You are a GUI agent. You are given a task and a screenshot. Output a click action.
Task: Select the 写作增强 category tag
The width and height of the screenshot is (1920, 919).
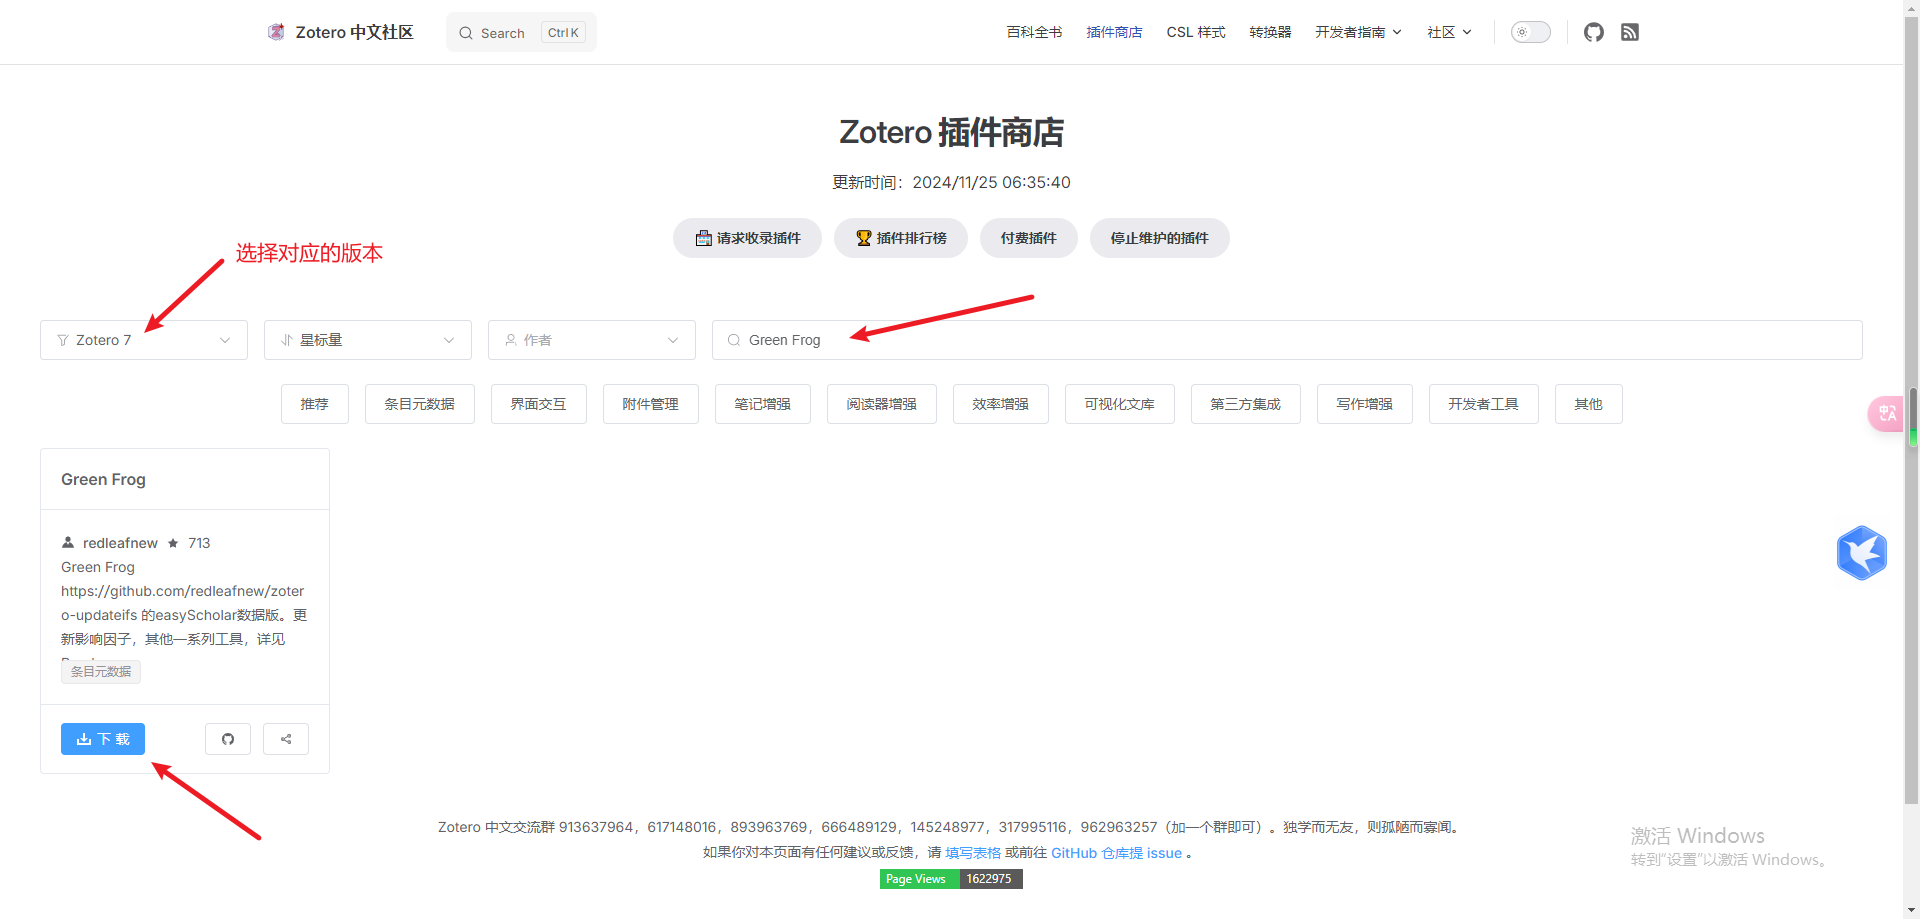point(1365,404)
